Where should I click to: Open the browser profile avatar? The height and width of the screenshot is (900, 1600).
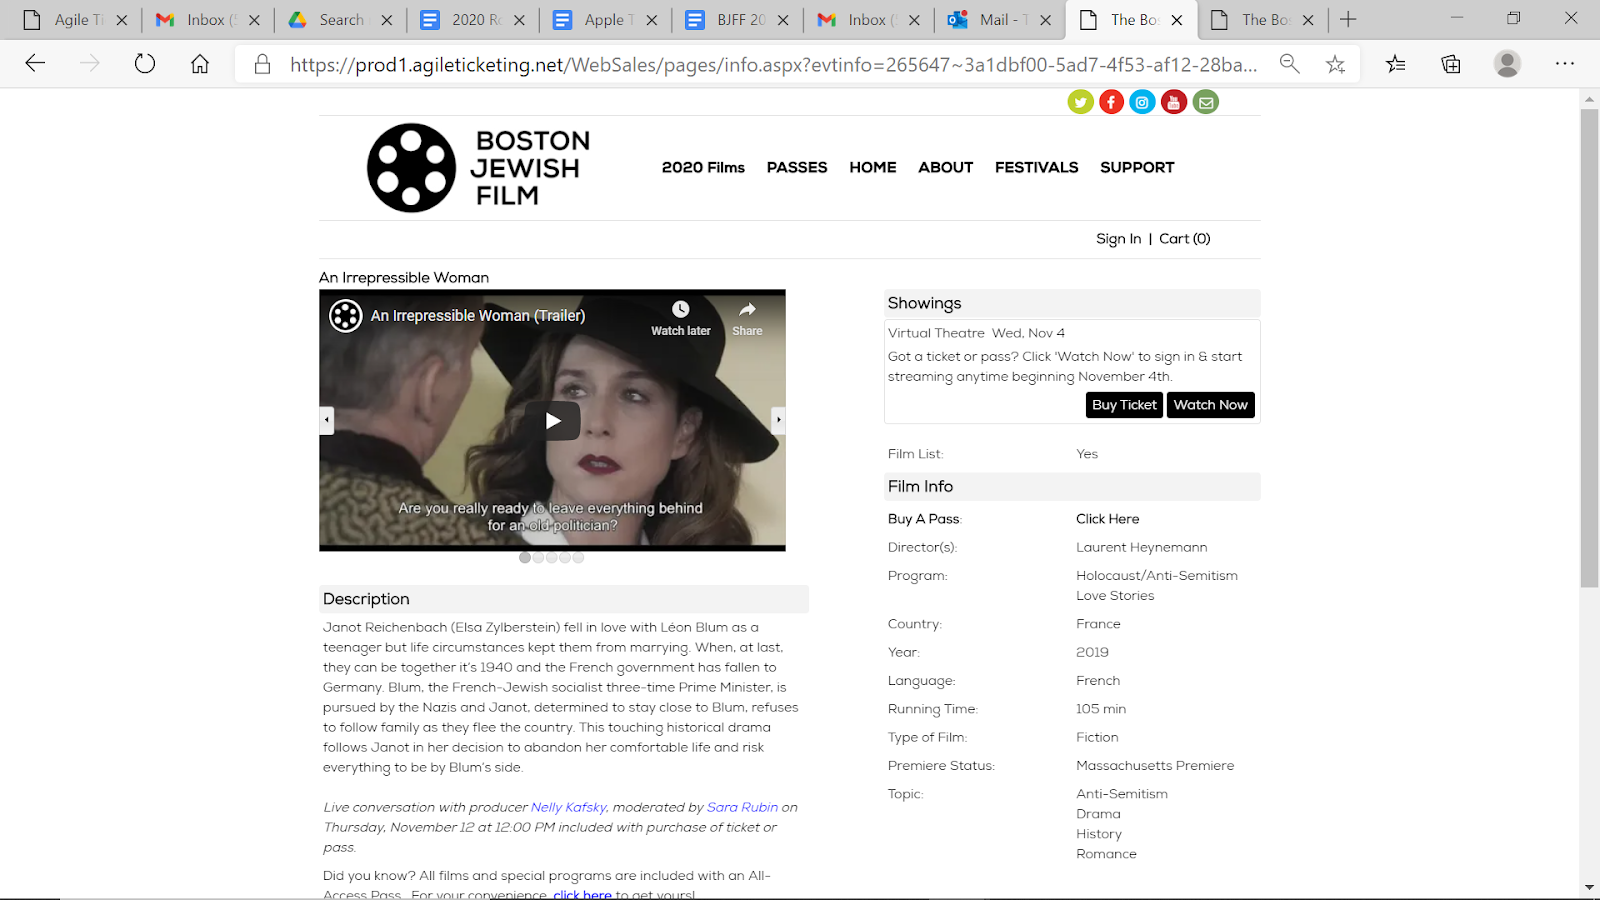tap(1507, 64)
